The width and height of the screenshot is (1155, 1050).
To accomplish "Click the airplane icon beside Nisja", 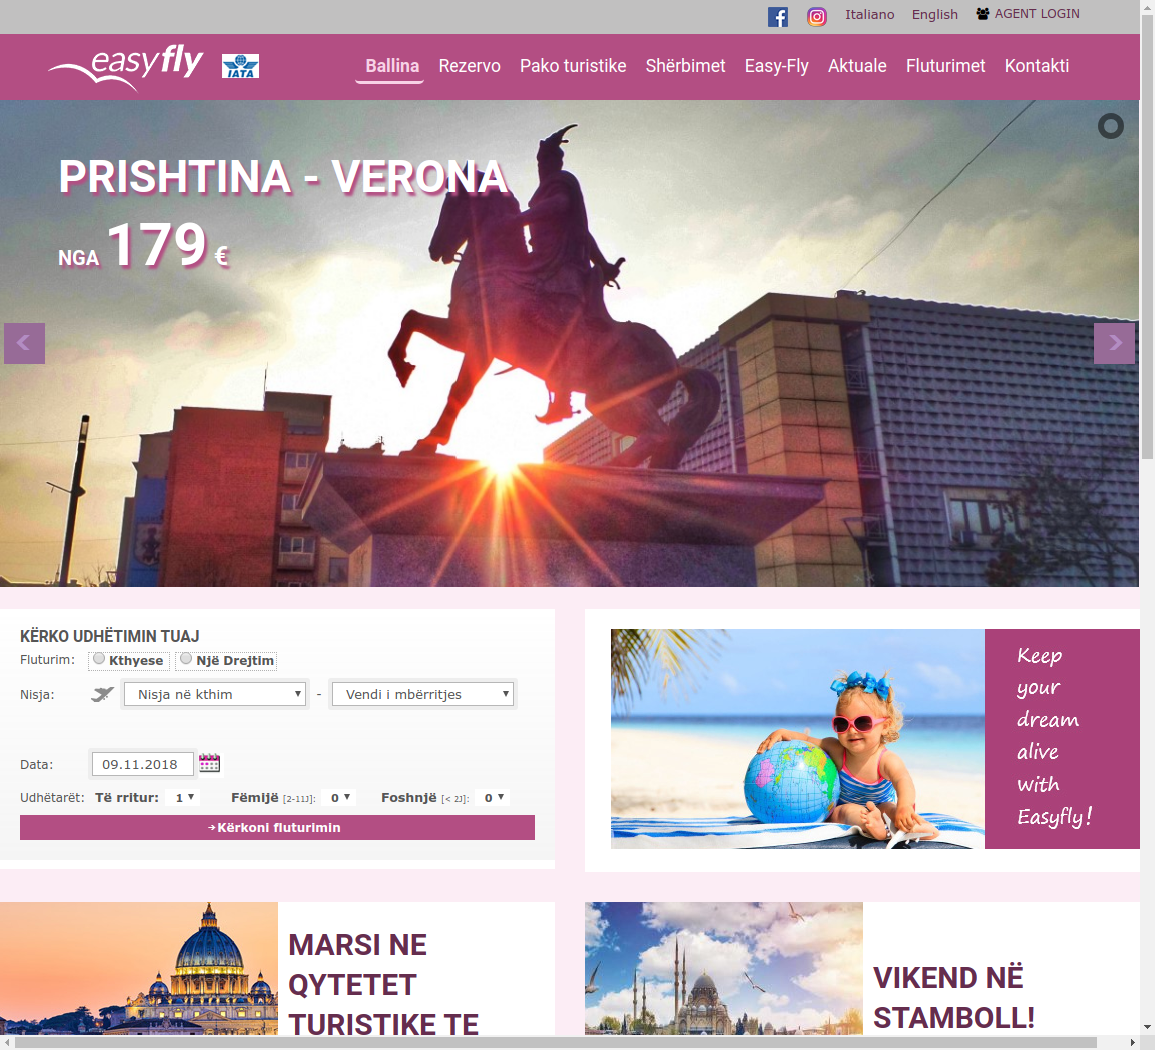I will tap(102, 694).
